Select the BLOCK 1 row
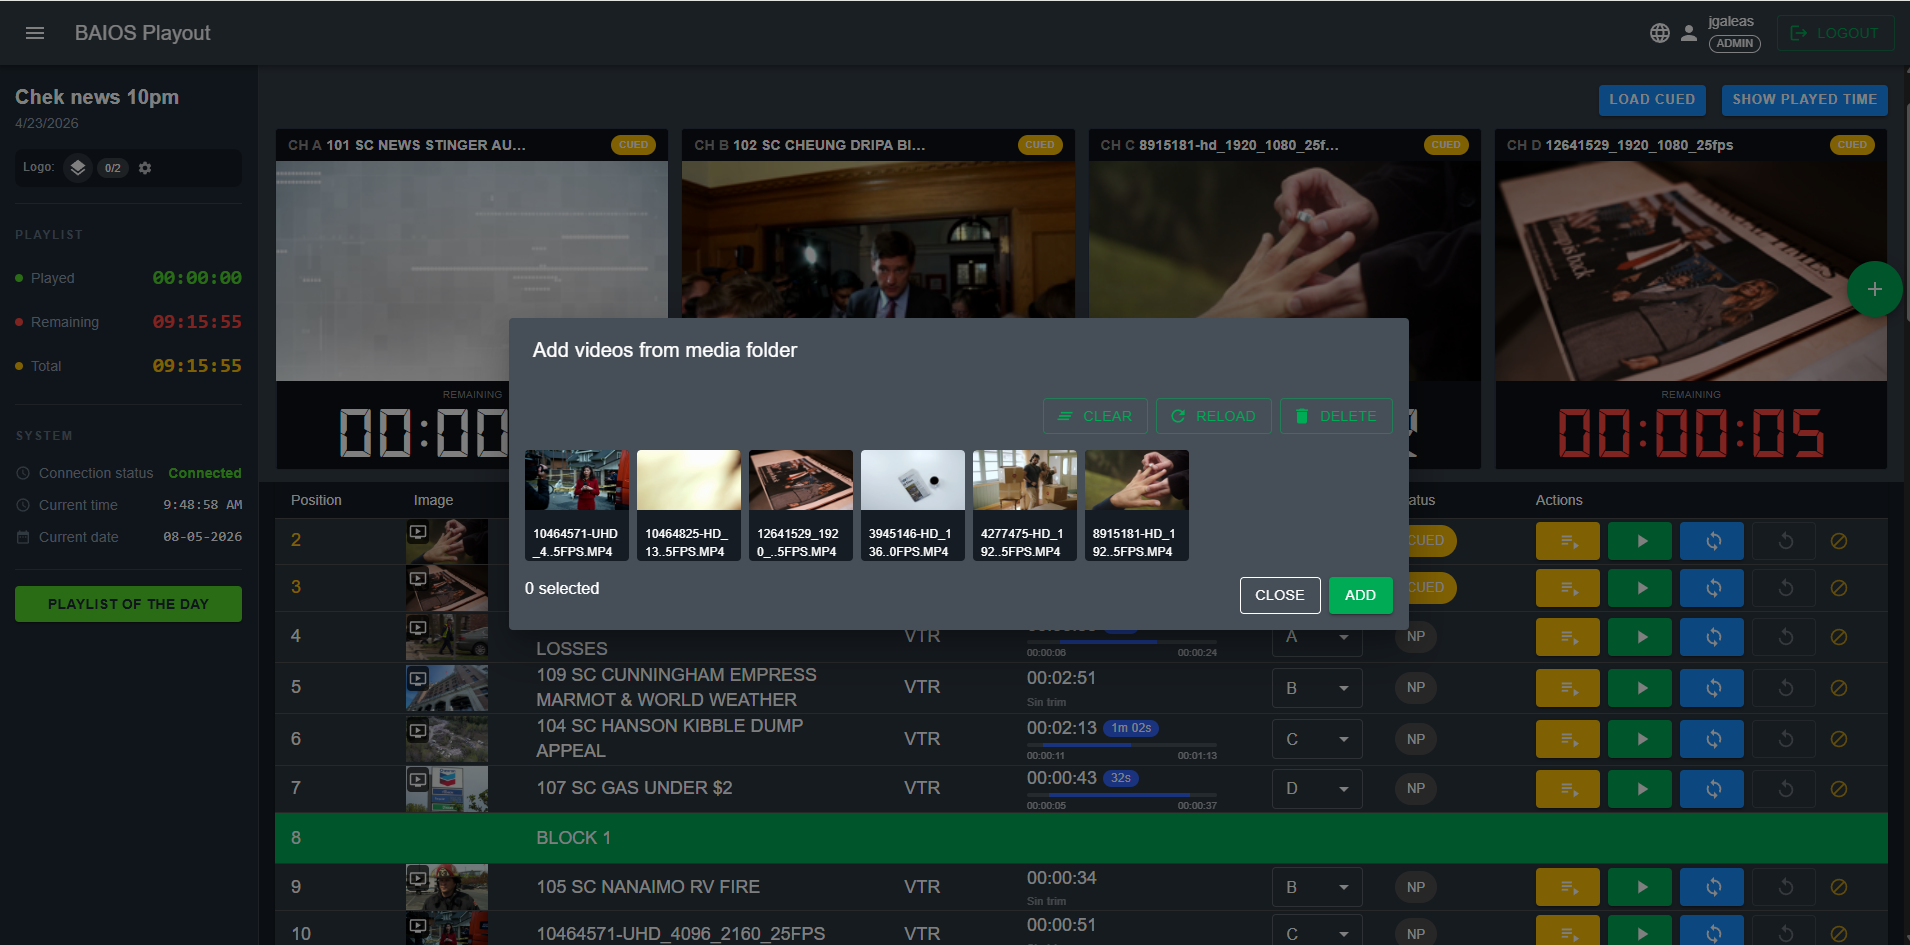Image resolution: width=1910 pixels, height=945 pixels. pos(1081,838)
